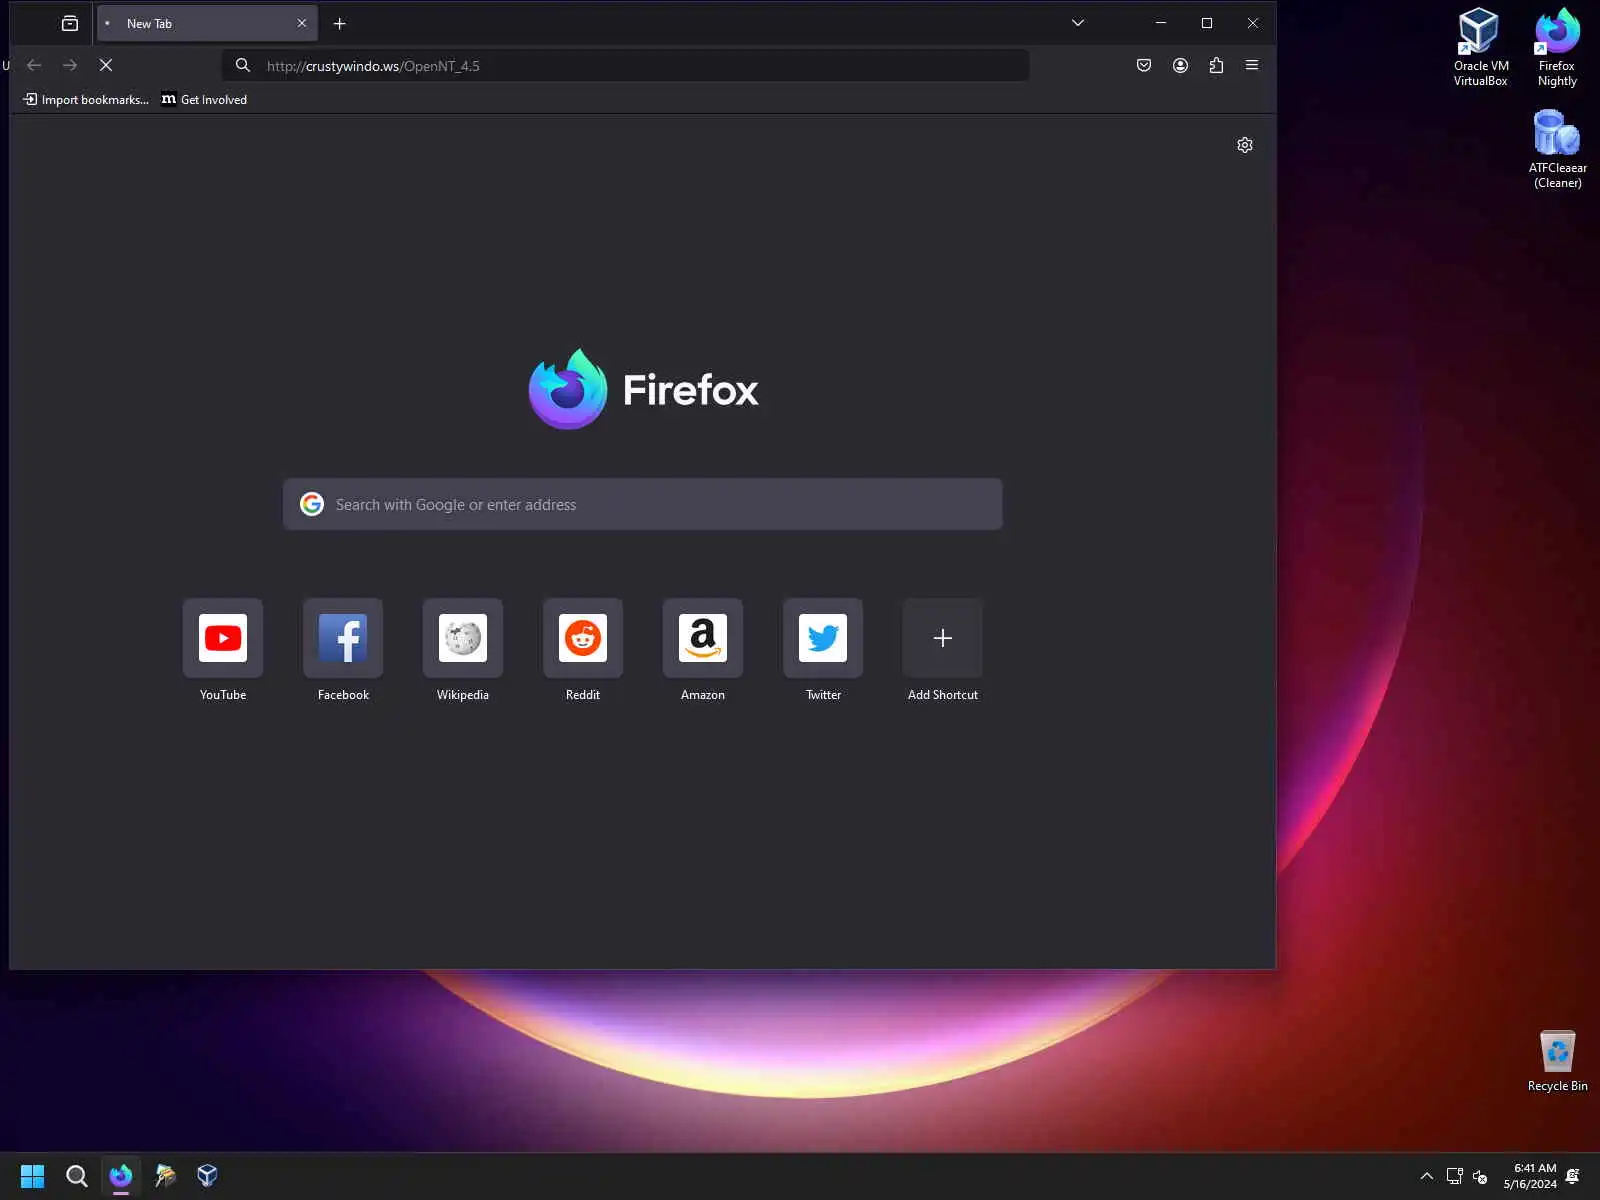Select the Recycle Bin desktop icon
The height and width of the screenshot is (1200, 1600).
click(x=1557, y=1061)
